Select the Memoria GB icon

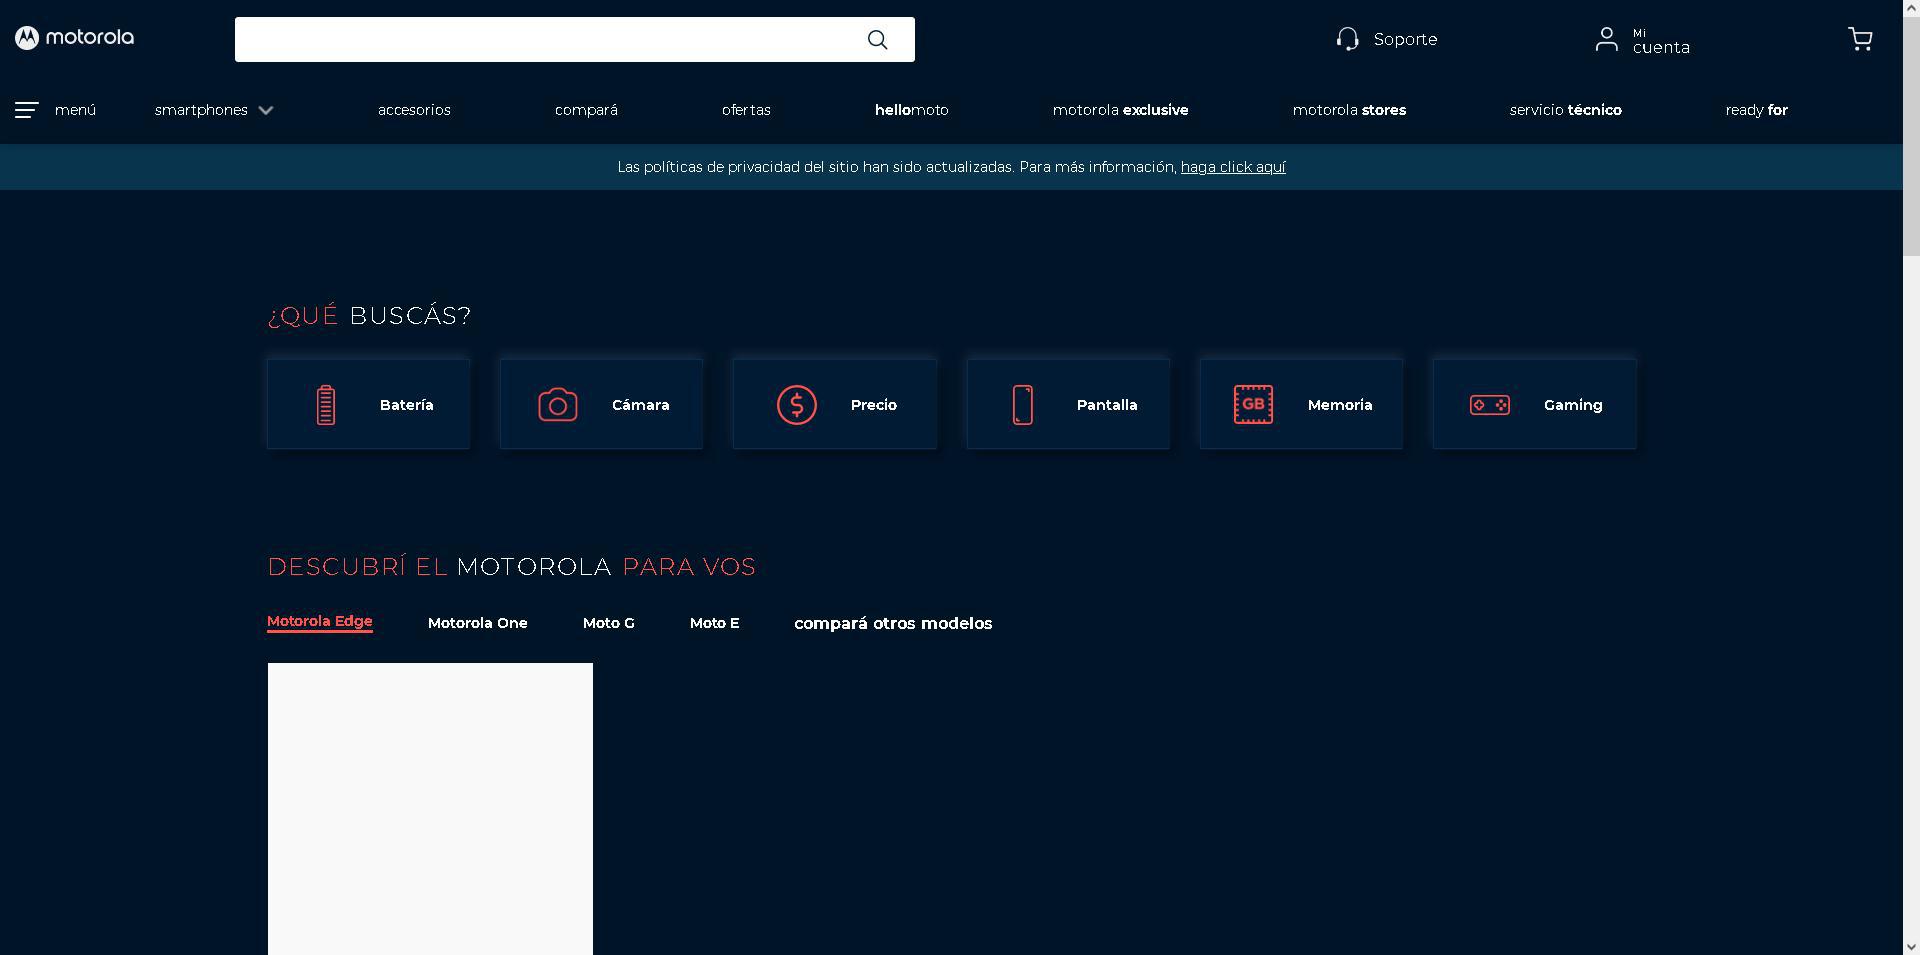tap(1254, 404)
